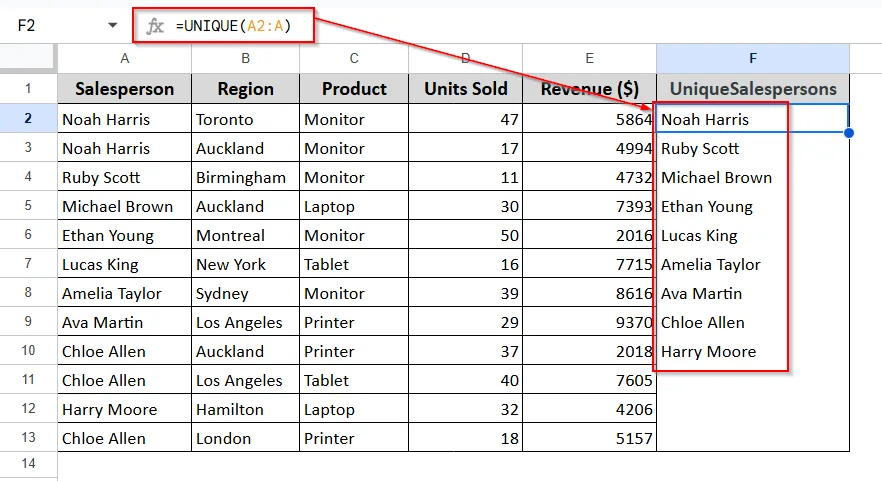Click the London region cell
The height and width of the screenshot is (481, 882).
(x=245, y=438)
